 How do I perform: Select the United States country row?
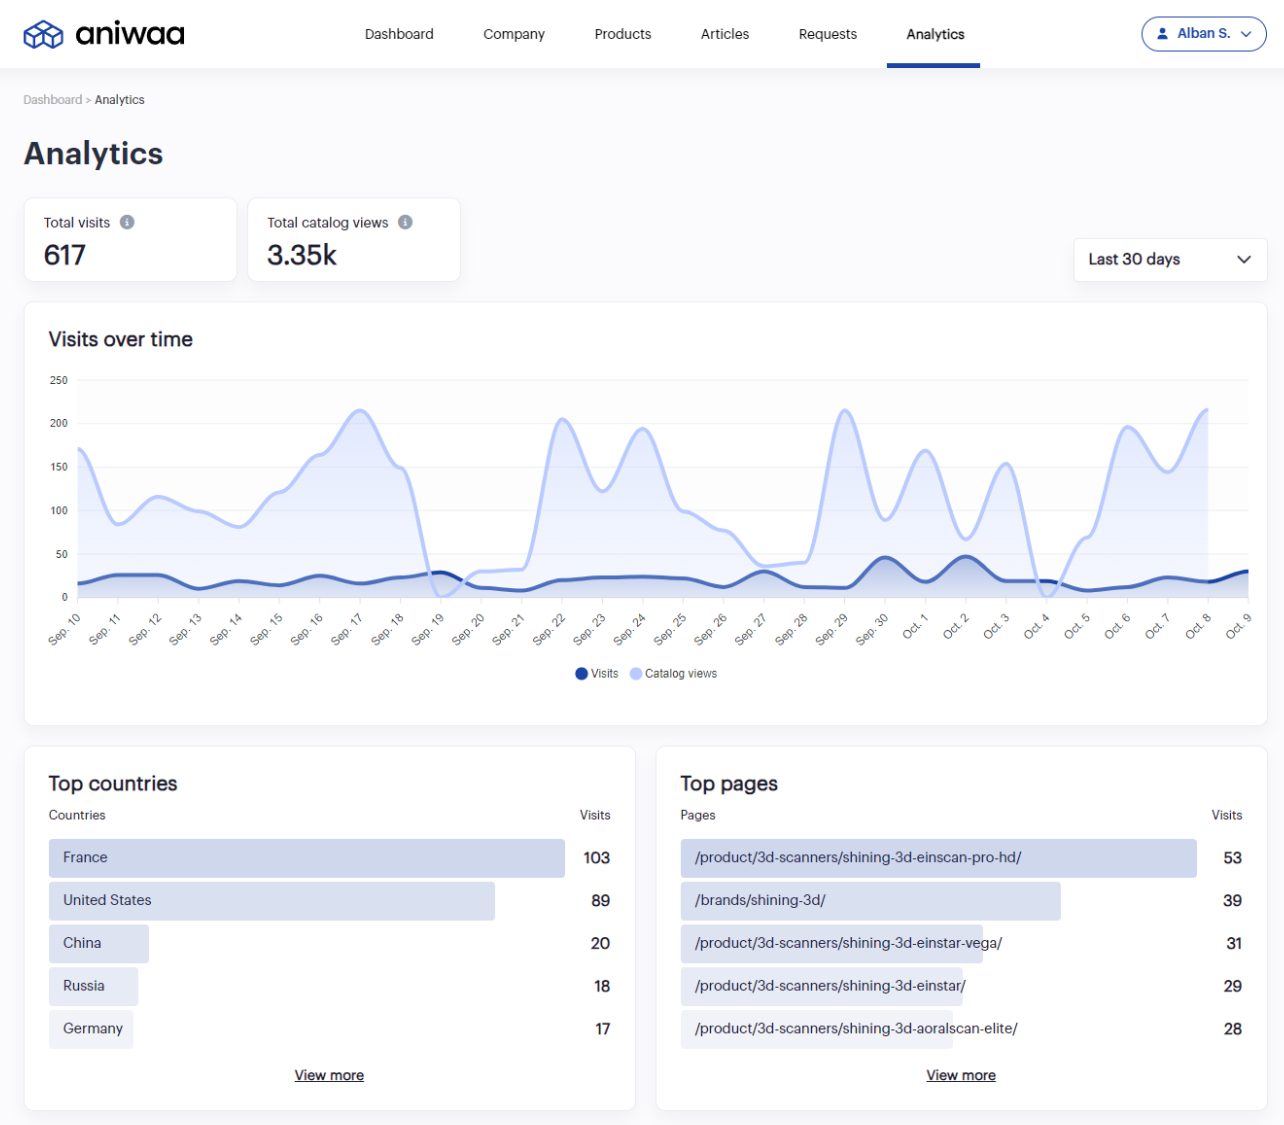330,901
